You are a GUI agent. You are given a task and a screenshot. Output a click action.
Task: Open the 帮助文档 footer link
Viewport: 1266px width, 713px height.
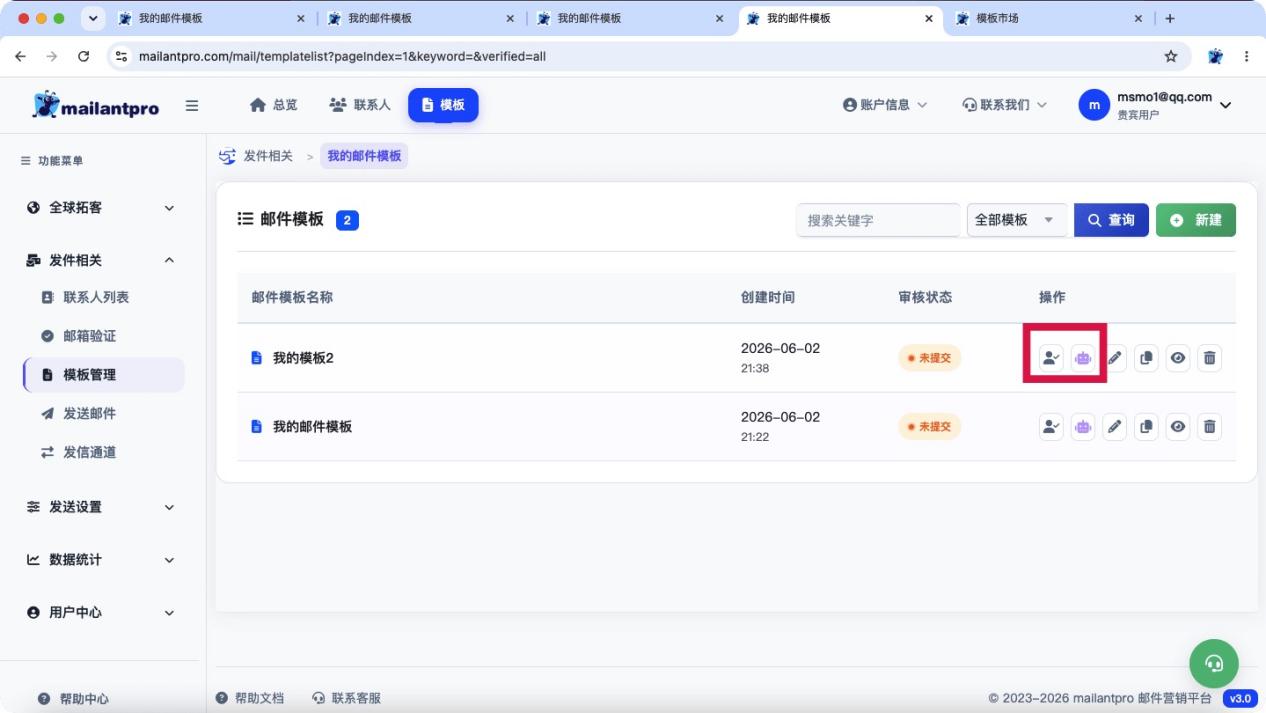tap(251, 698)
